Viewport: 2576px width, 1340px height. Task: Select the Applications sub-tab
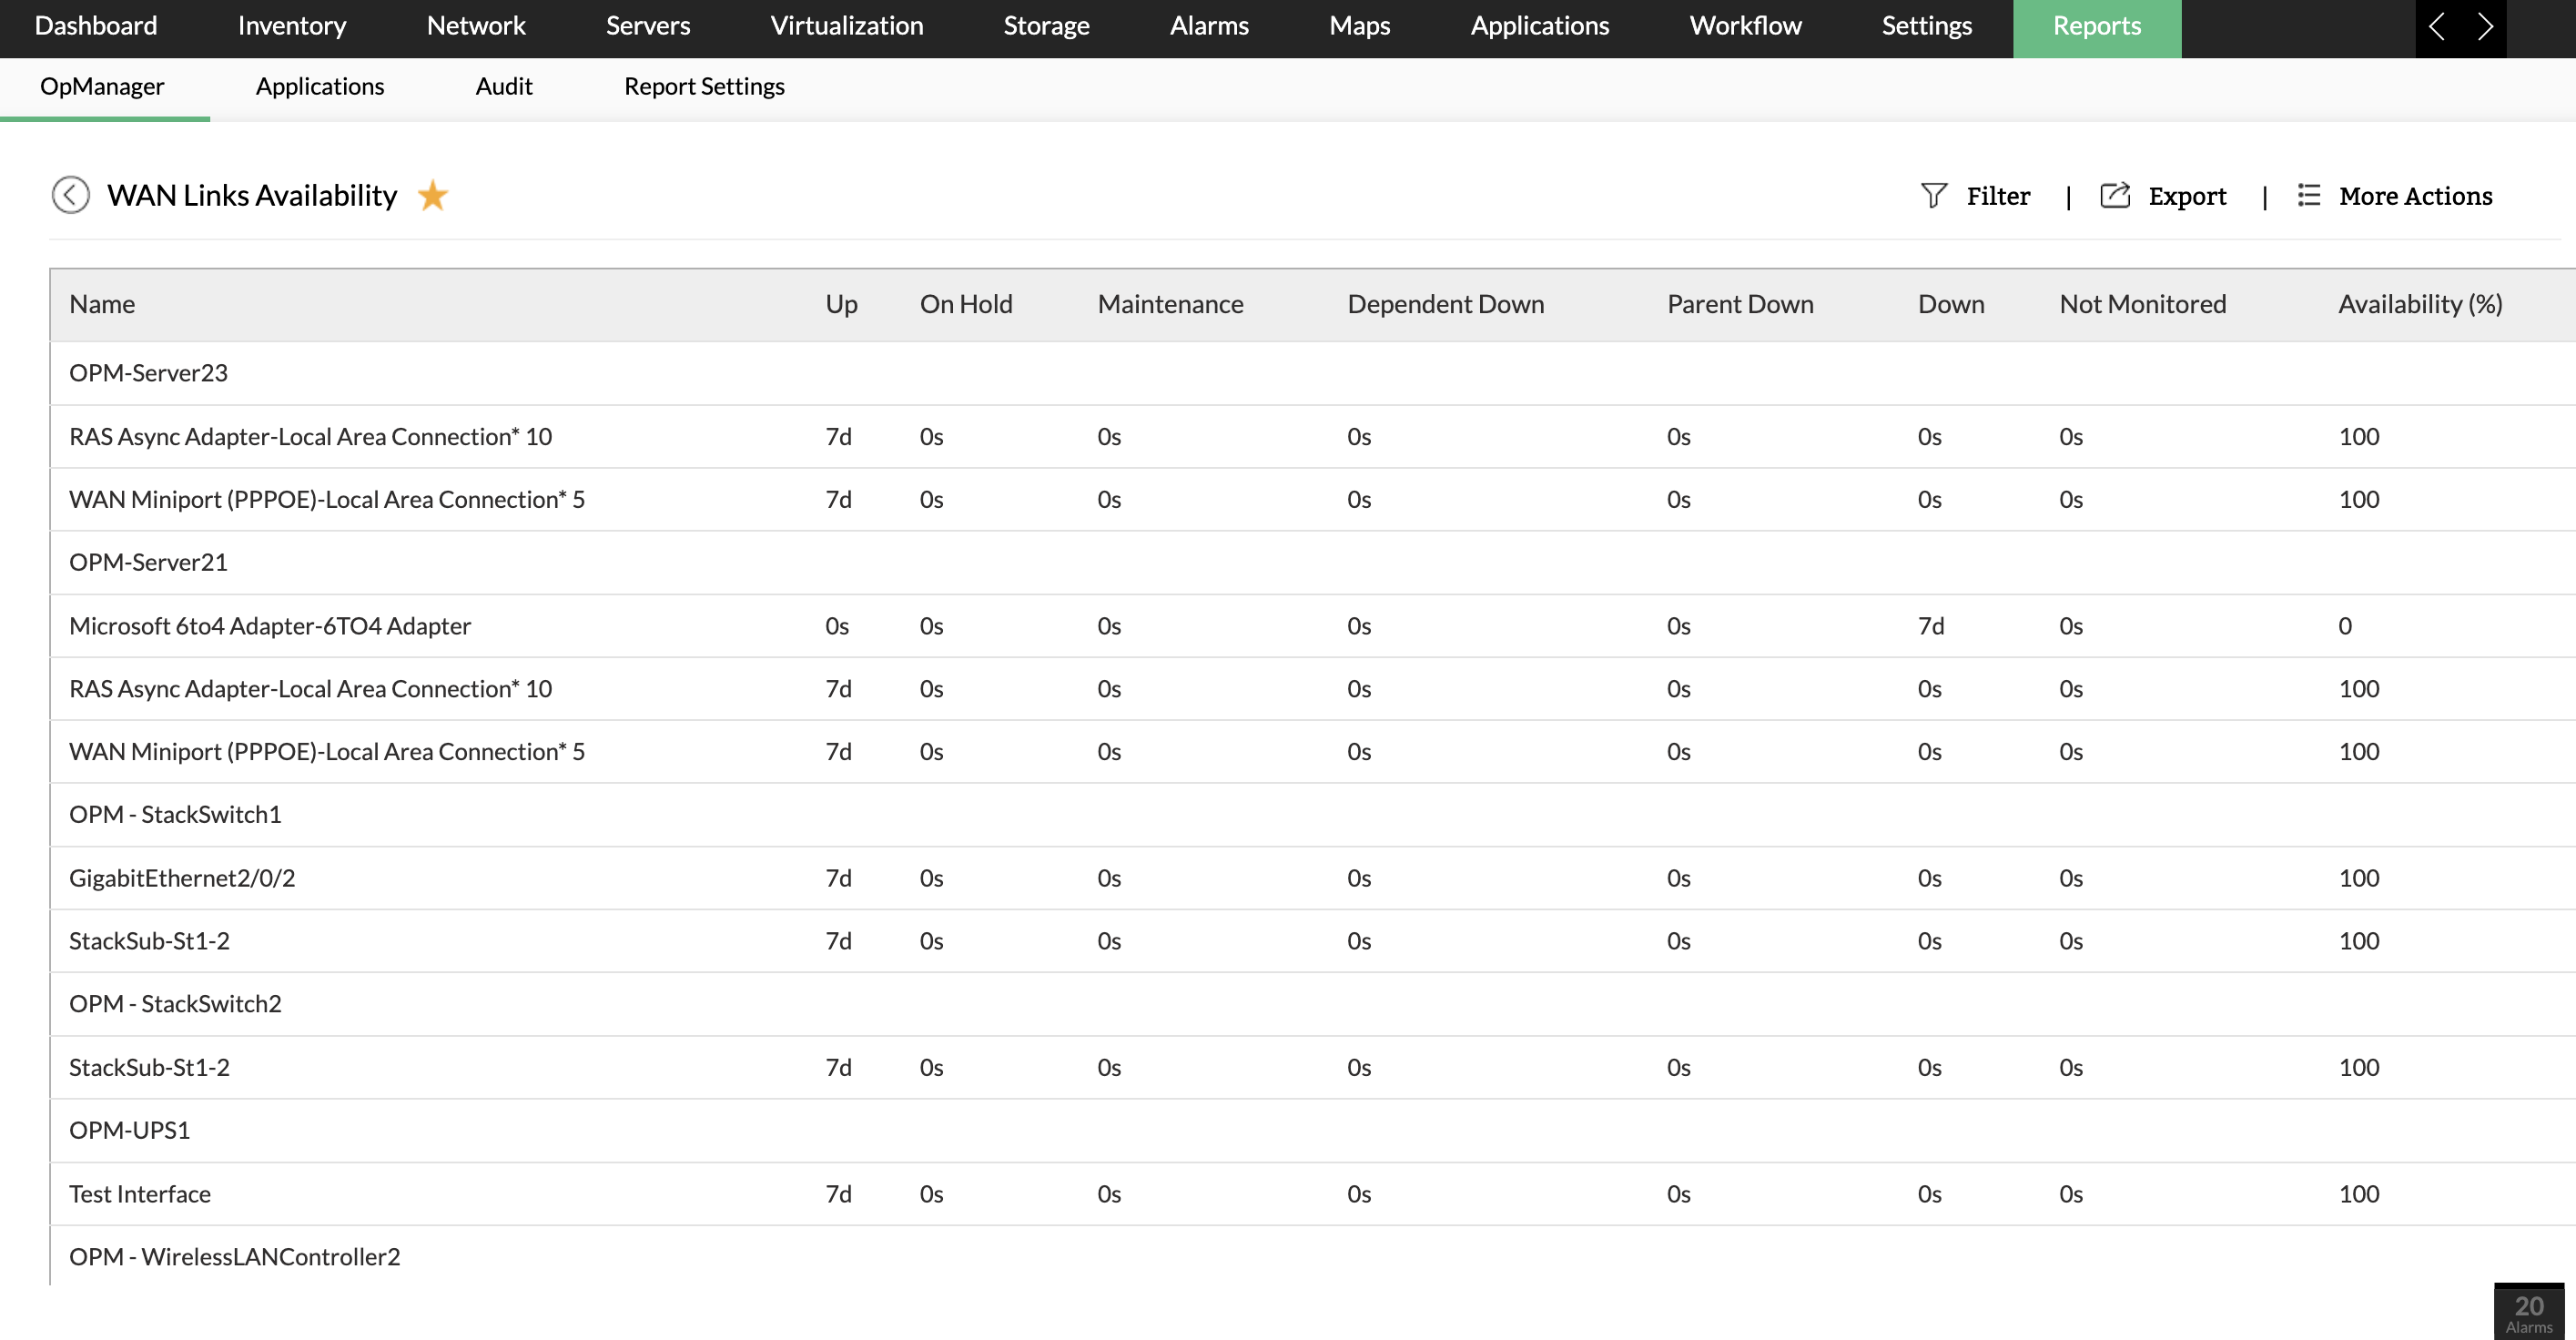[319, 87]
